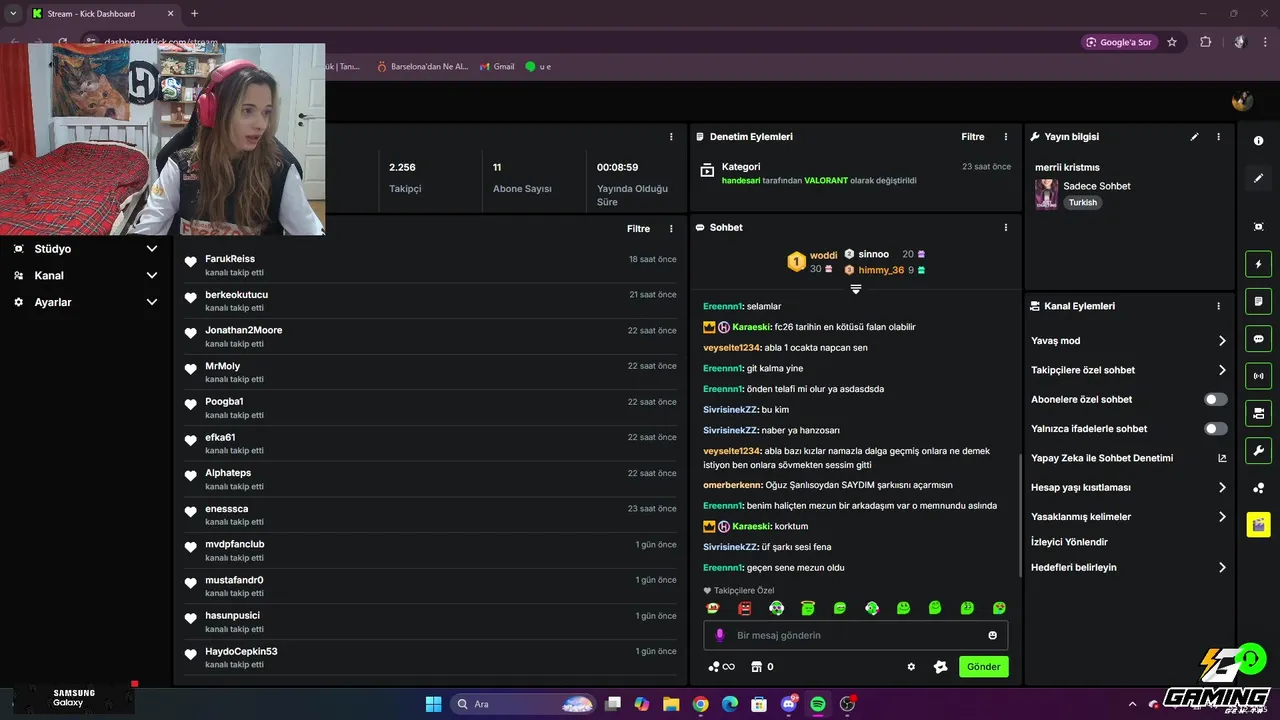This screenshot has height=720, width=1280.
Task: Click Windows Start button on taskbar
Action: click(433, 704)
